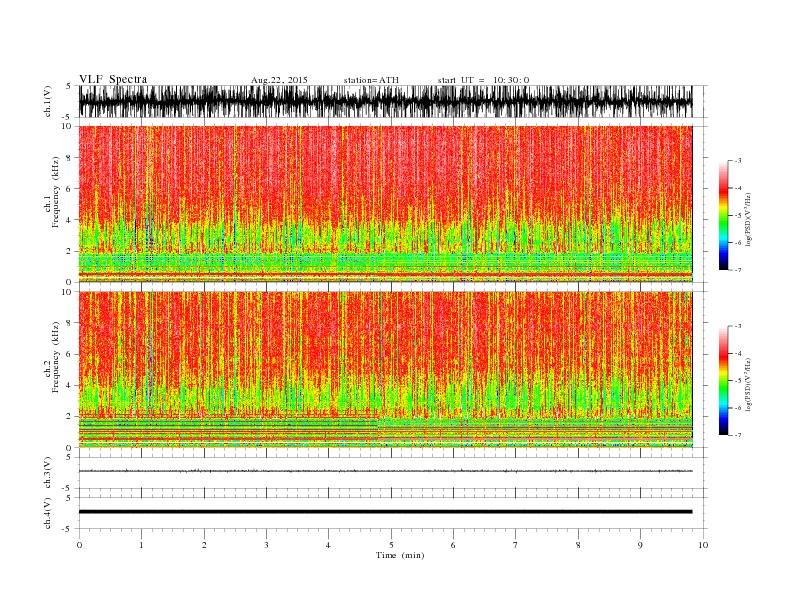Click time axis tick label "2"
The width and height of the screenshot is (792, 612).
[204, 545]
